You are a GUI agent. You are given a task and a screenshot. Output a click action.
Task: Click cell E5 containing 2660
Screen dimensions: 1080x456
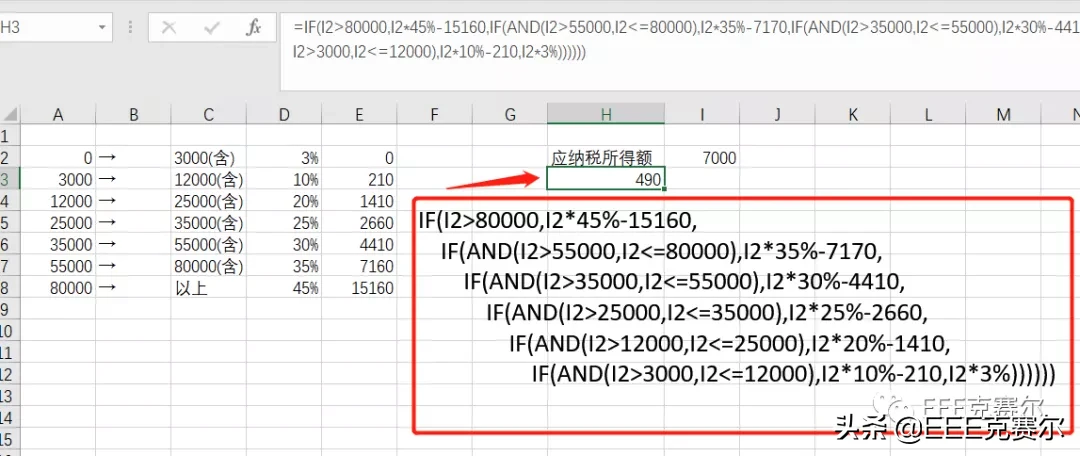coord(359,223)
